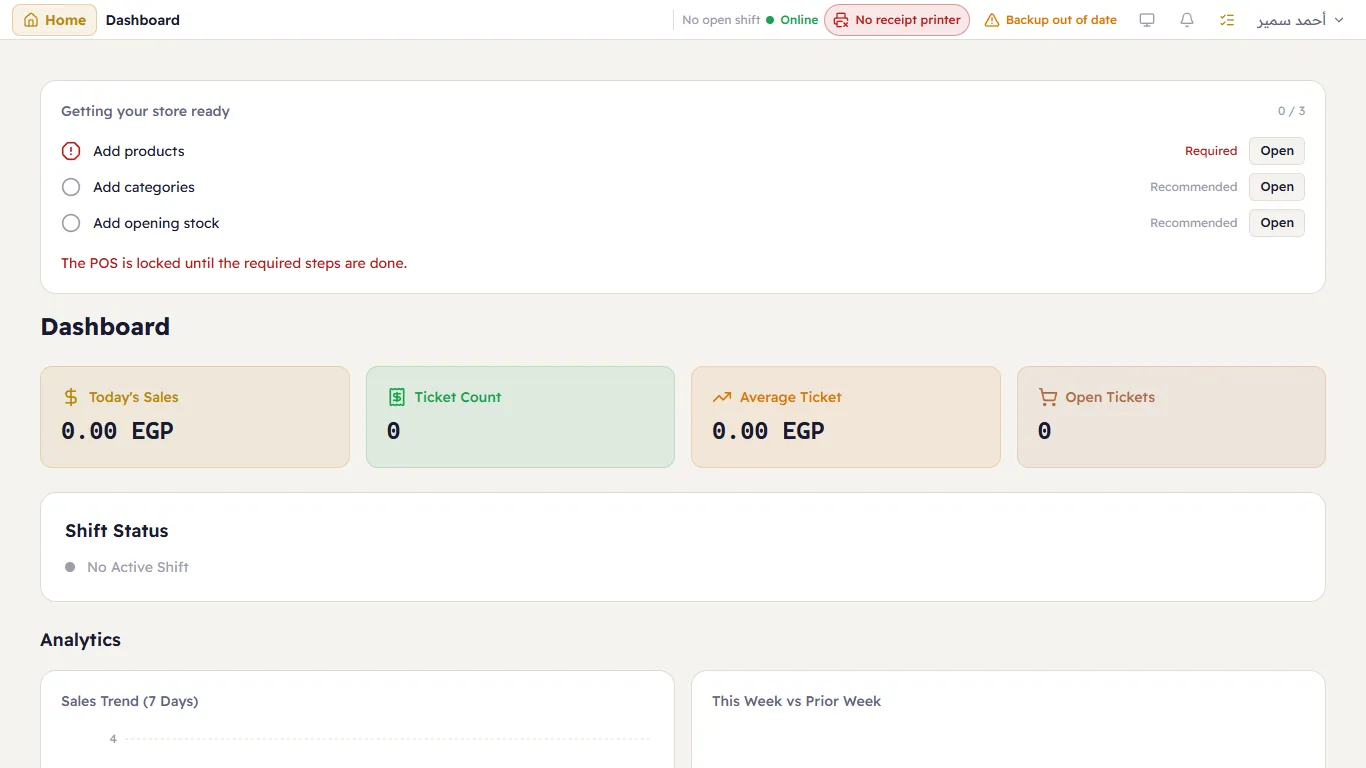
Task: Click the receipt icon on Ticket Count
Action: (397, 397)
